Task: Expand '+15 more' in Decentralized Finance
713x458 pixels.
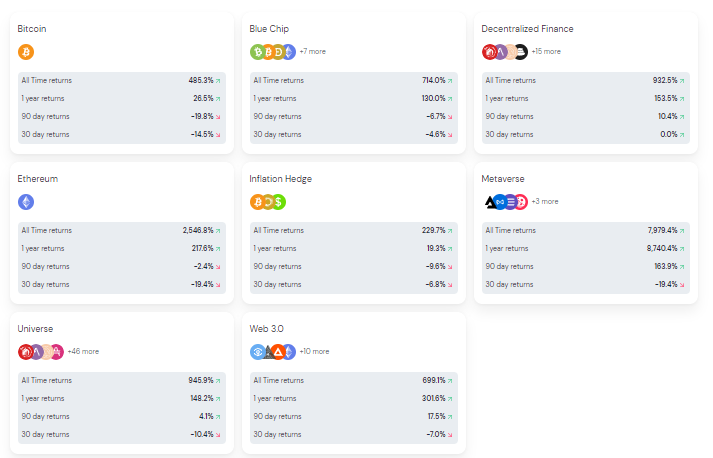Action: tap(546, 51)
